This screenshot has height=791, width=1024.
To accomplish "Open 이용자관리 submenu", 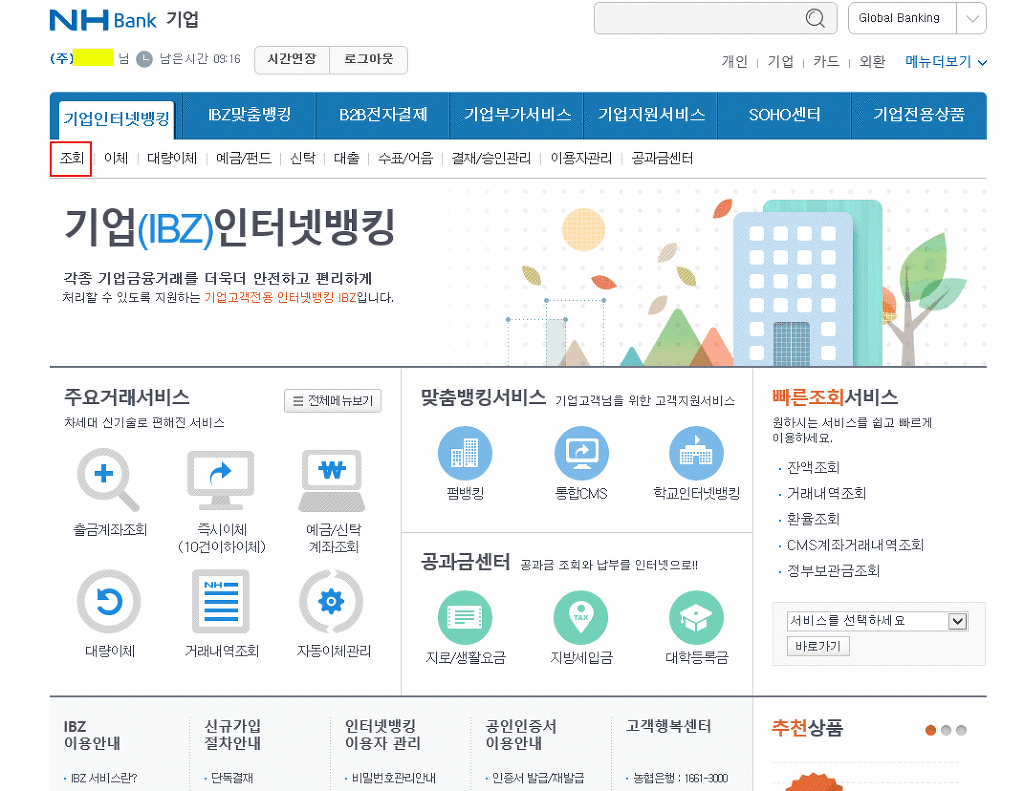I will 581,159.
